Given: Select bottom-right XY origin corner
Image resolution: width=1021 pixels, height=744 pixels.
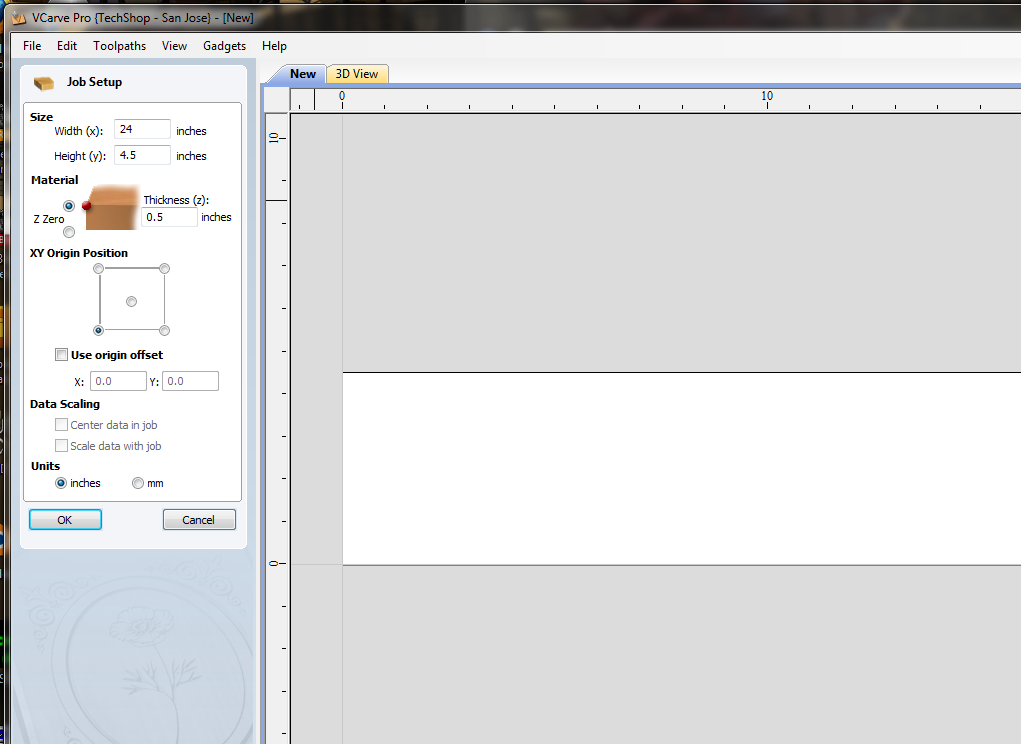Looking at the screenshot, I should [x=164, y=331].
